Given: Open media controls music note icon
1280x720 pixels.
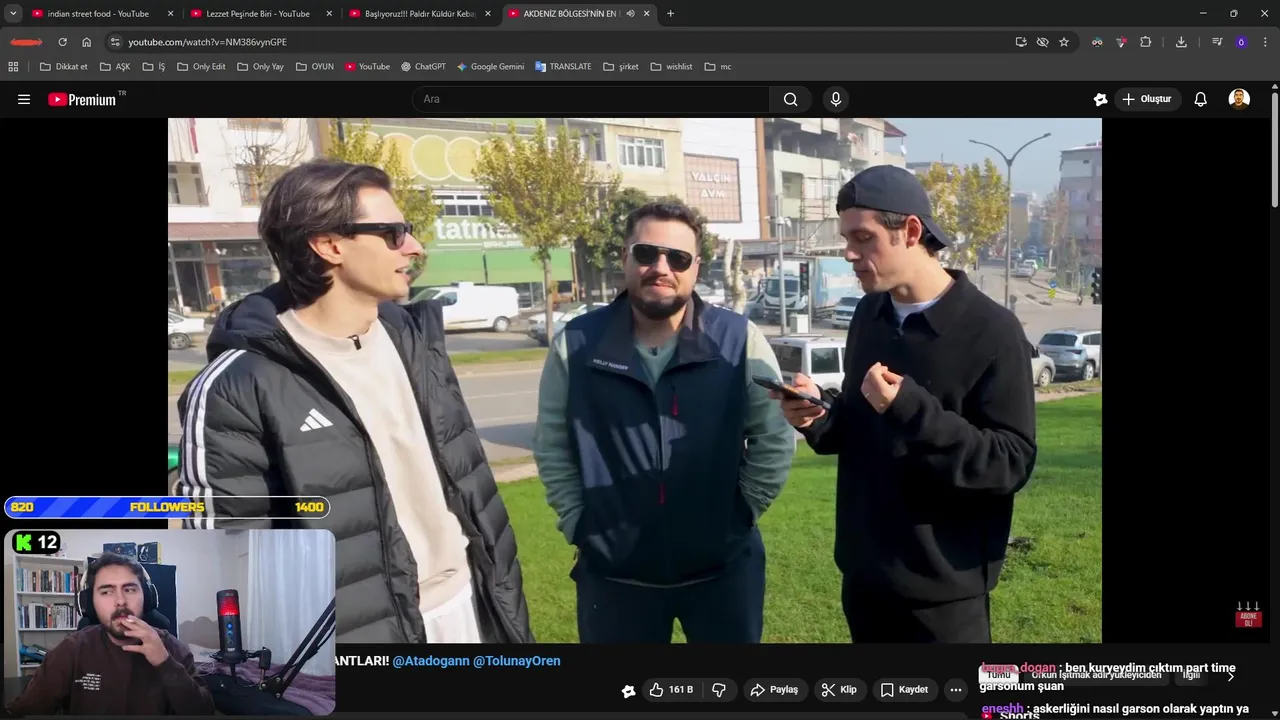Looking at the screenshot, I should click(x=1217, y=42).
